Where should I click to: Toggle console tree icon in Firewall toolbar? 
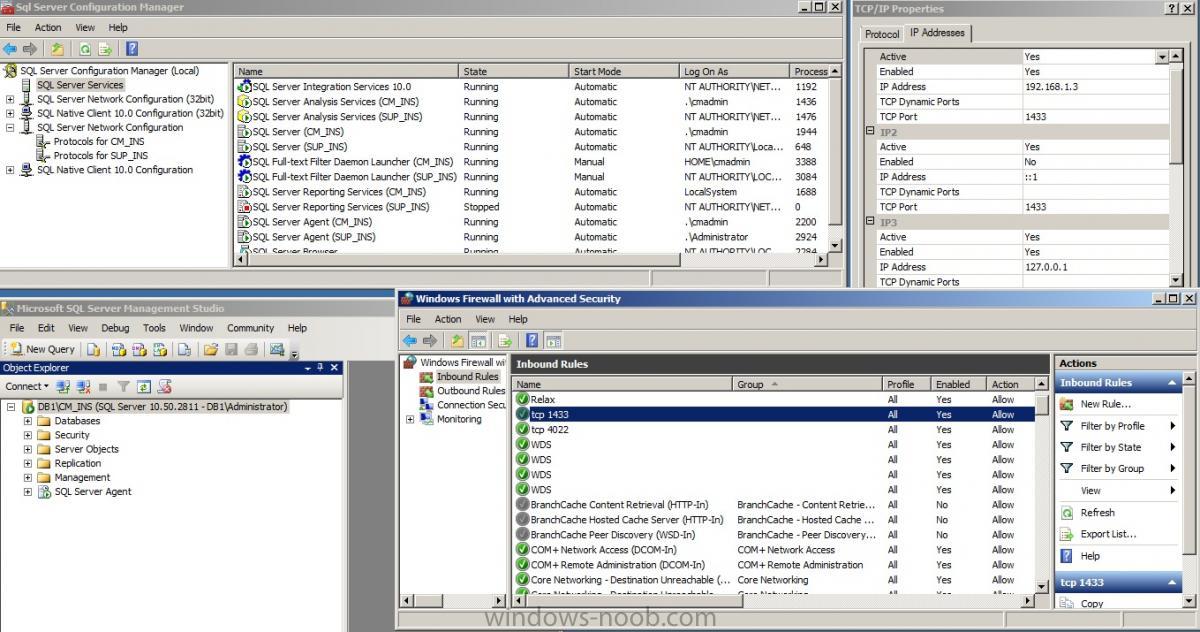pos(478,340)
